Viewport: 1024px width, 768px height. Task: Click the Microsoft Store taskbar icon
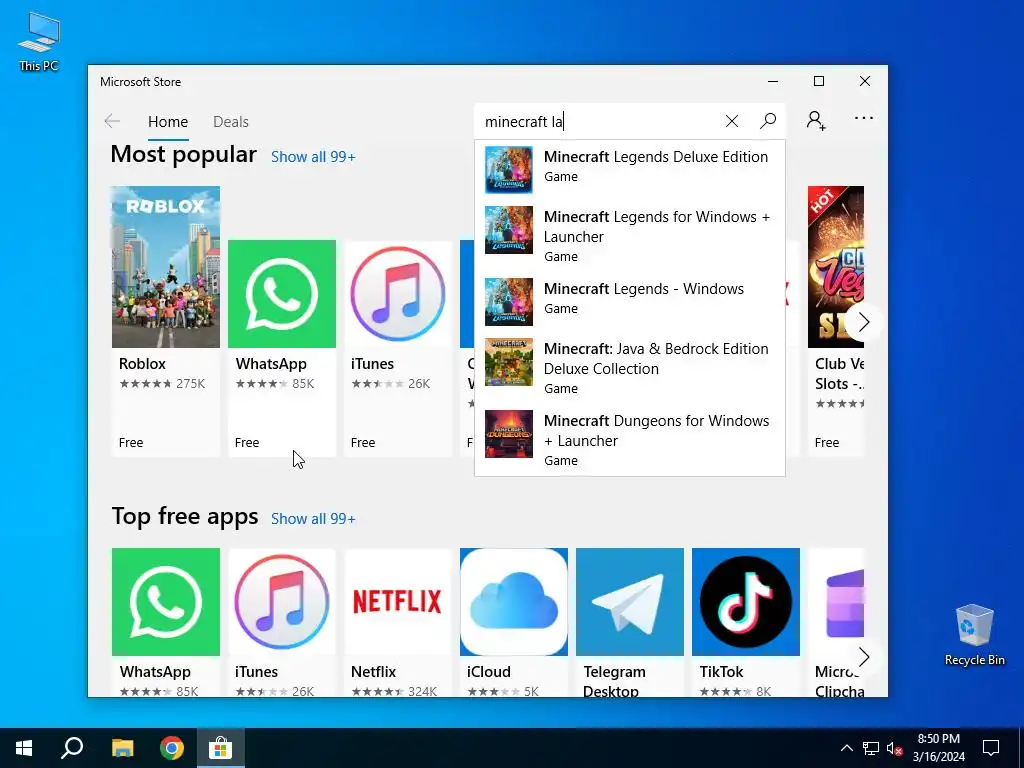221,748
